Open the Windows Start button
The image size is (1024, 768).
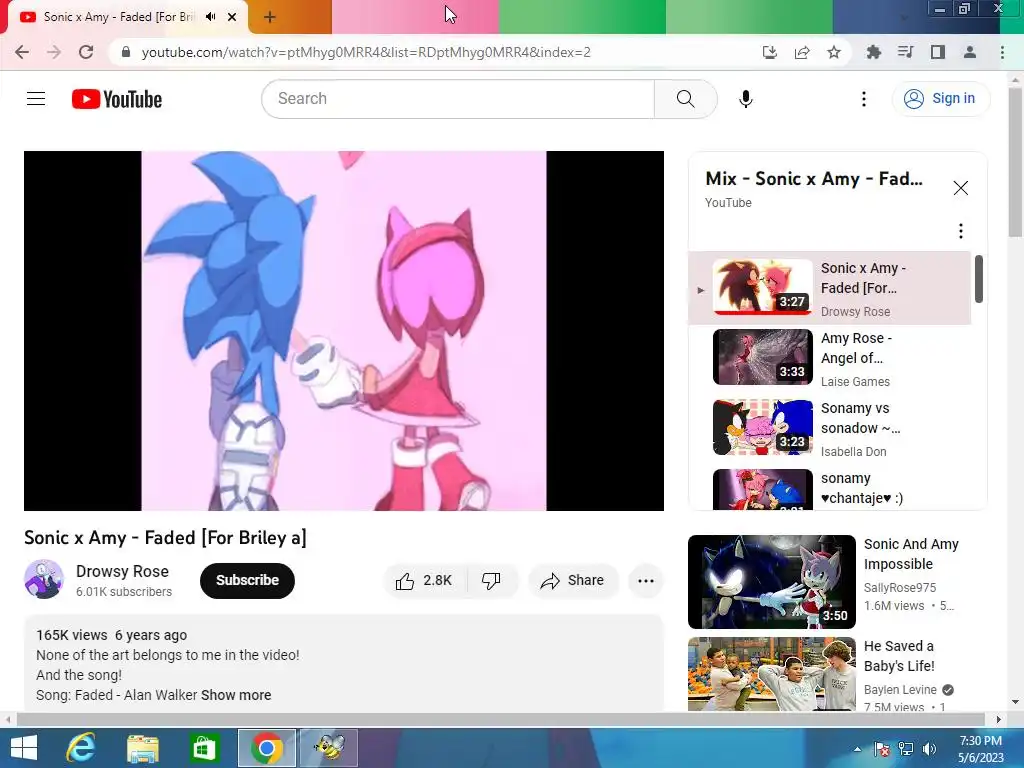pos(24,748)
